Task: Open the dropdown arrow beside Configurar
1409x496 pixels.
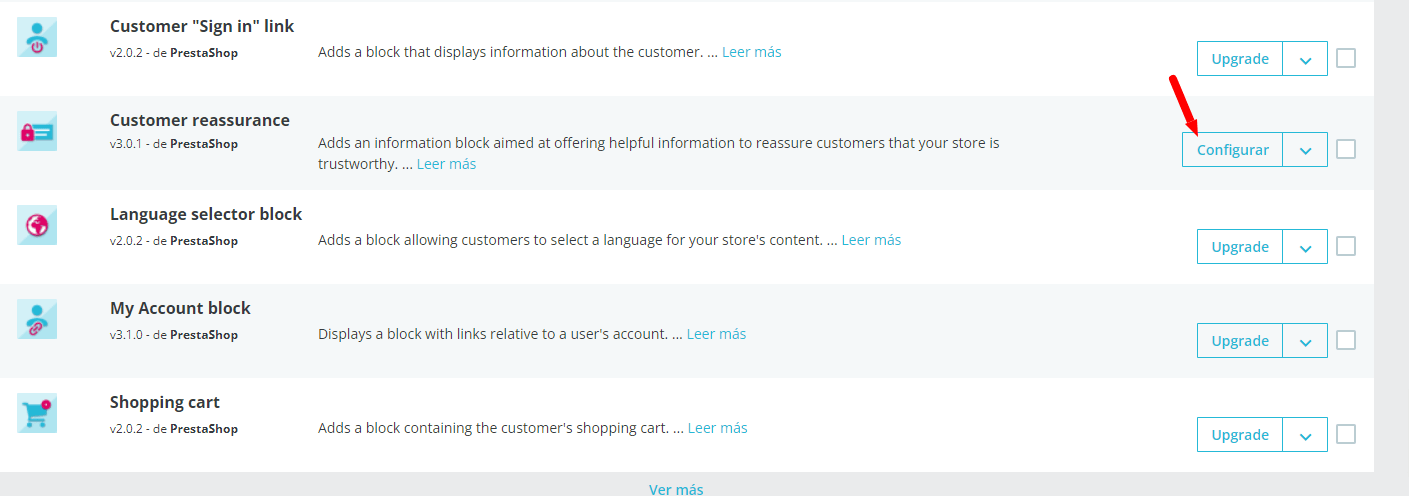Action: [x=1305, y=150]
